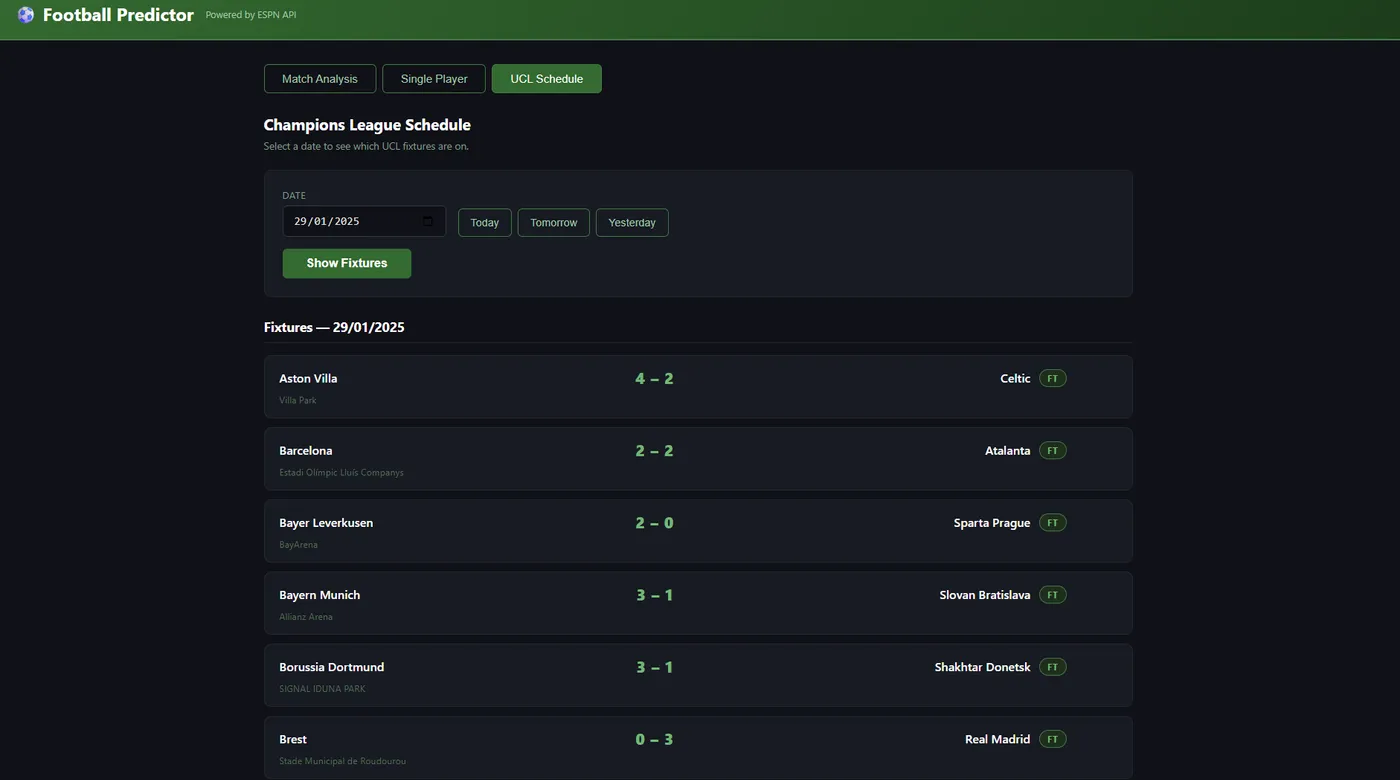Image resolution: width=1400 pixels, height=780 pixels.
Task: Select the Bayer Leverkusen team name
Action: tap(326, 523)
